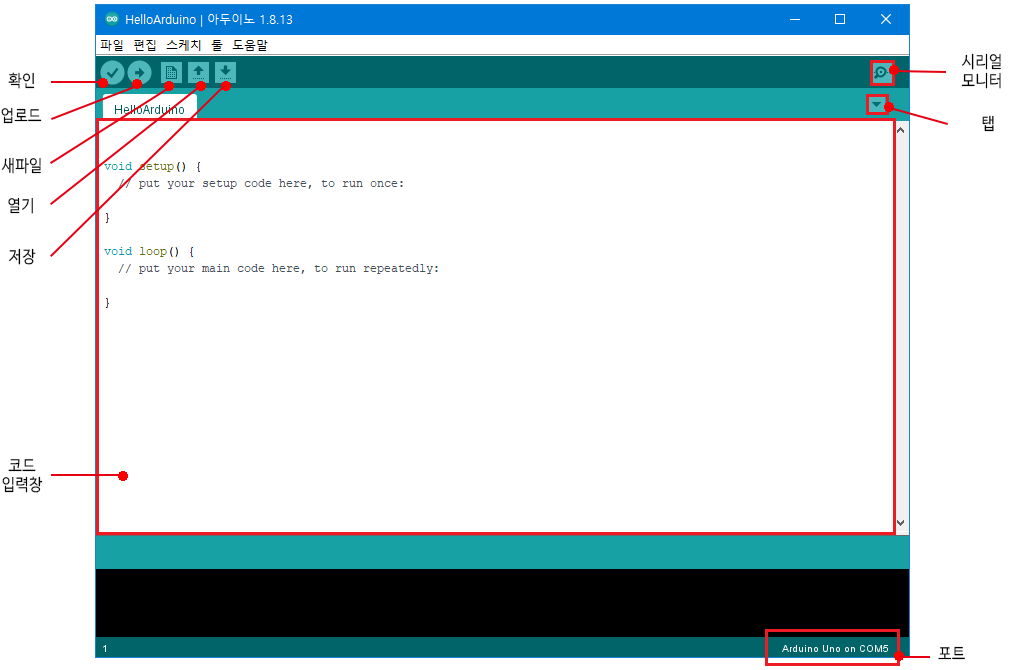Click the 'void setup() {' code line
Screen dimensions: 1012x670
153,167
